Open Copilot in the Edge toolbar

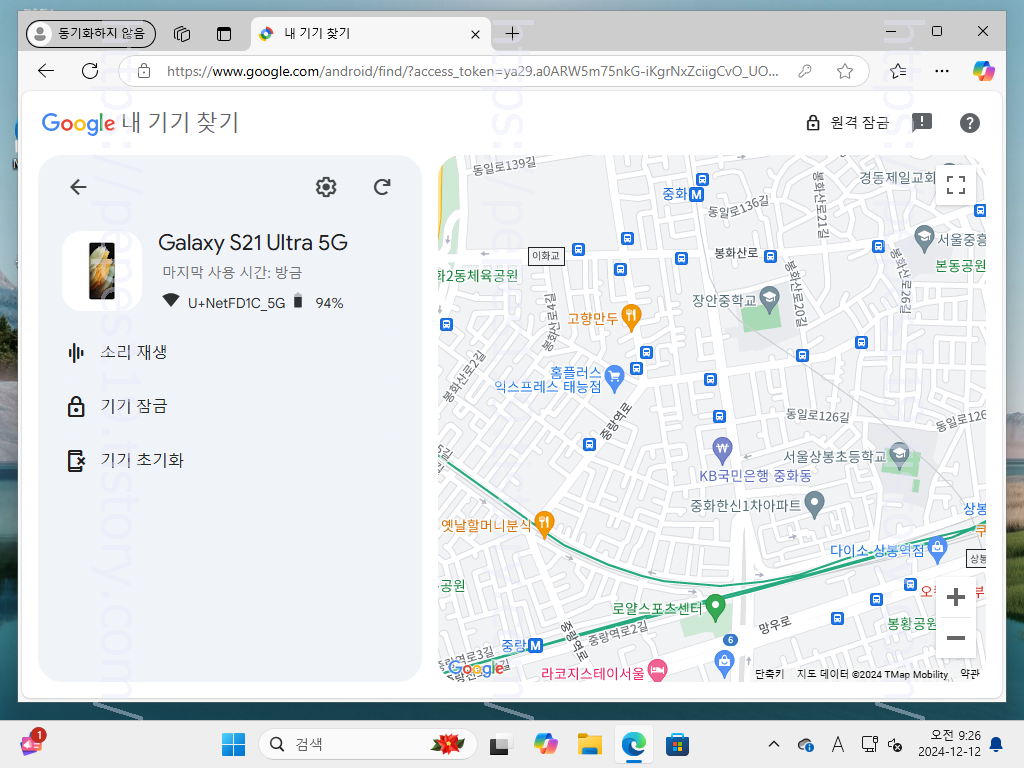(984, 71)
